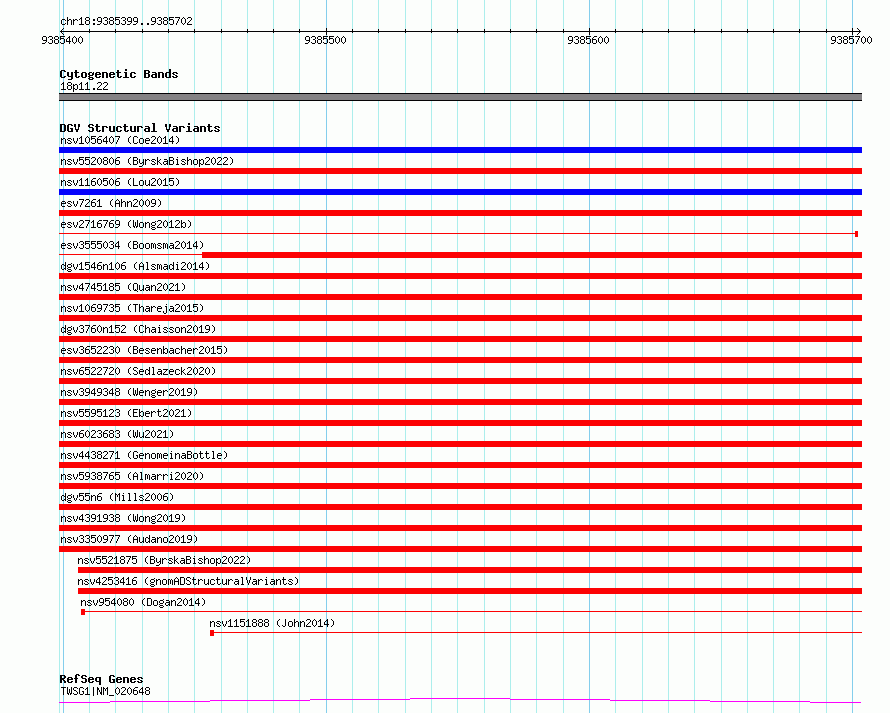Click nsv954080 (Dogan2014) label

tap(143, 602)
